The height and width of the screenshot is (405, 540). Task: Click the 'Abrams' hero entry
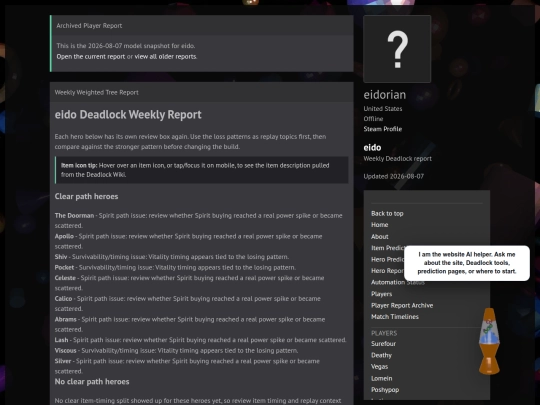pyautogui.click(x=65, y=319)
